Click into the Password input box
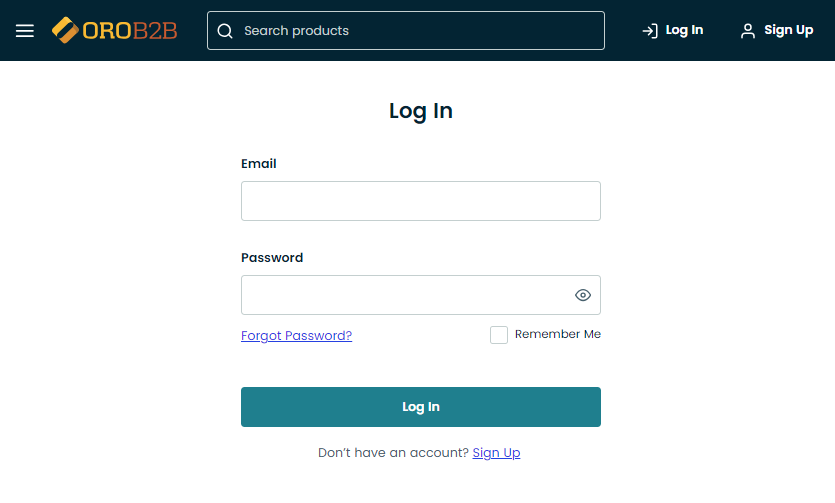This screenshot has width=835, height=503. 405,295
